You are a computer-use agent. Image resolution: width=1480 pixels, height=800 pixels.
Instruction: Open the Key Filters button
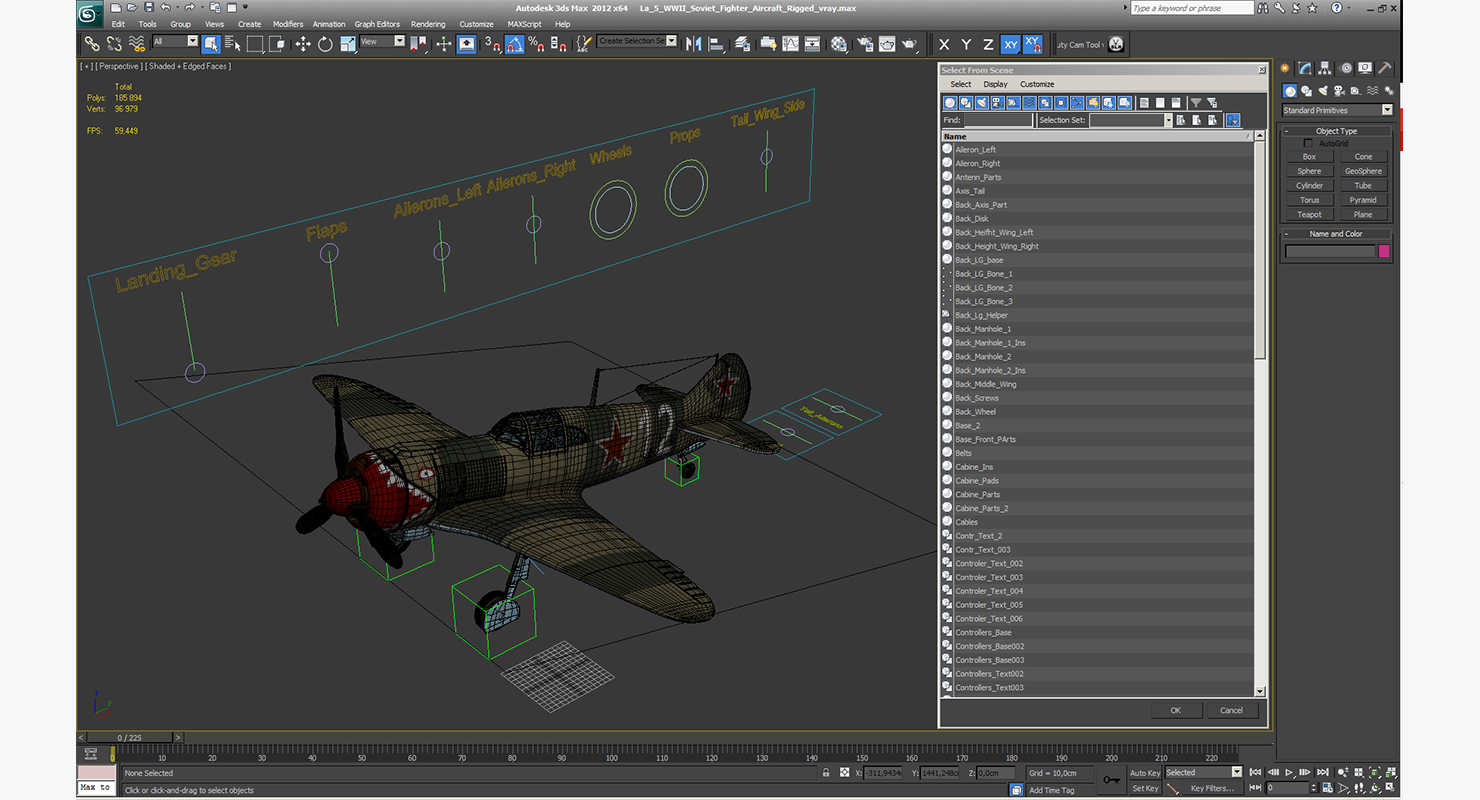click(x=1211, y=788)
